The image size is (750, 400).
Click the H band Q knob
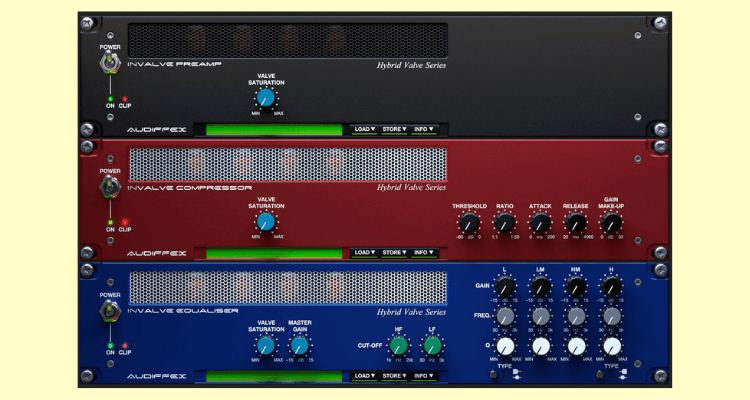coord(612,346)
